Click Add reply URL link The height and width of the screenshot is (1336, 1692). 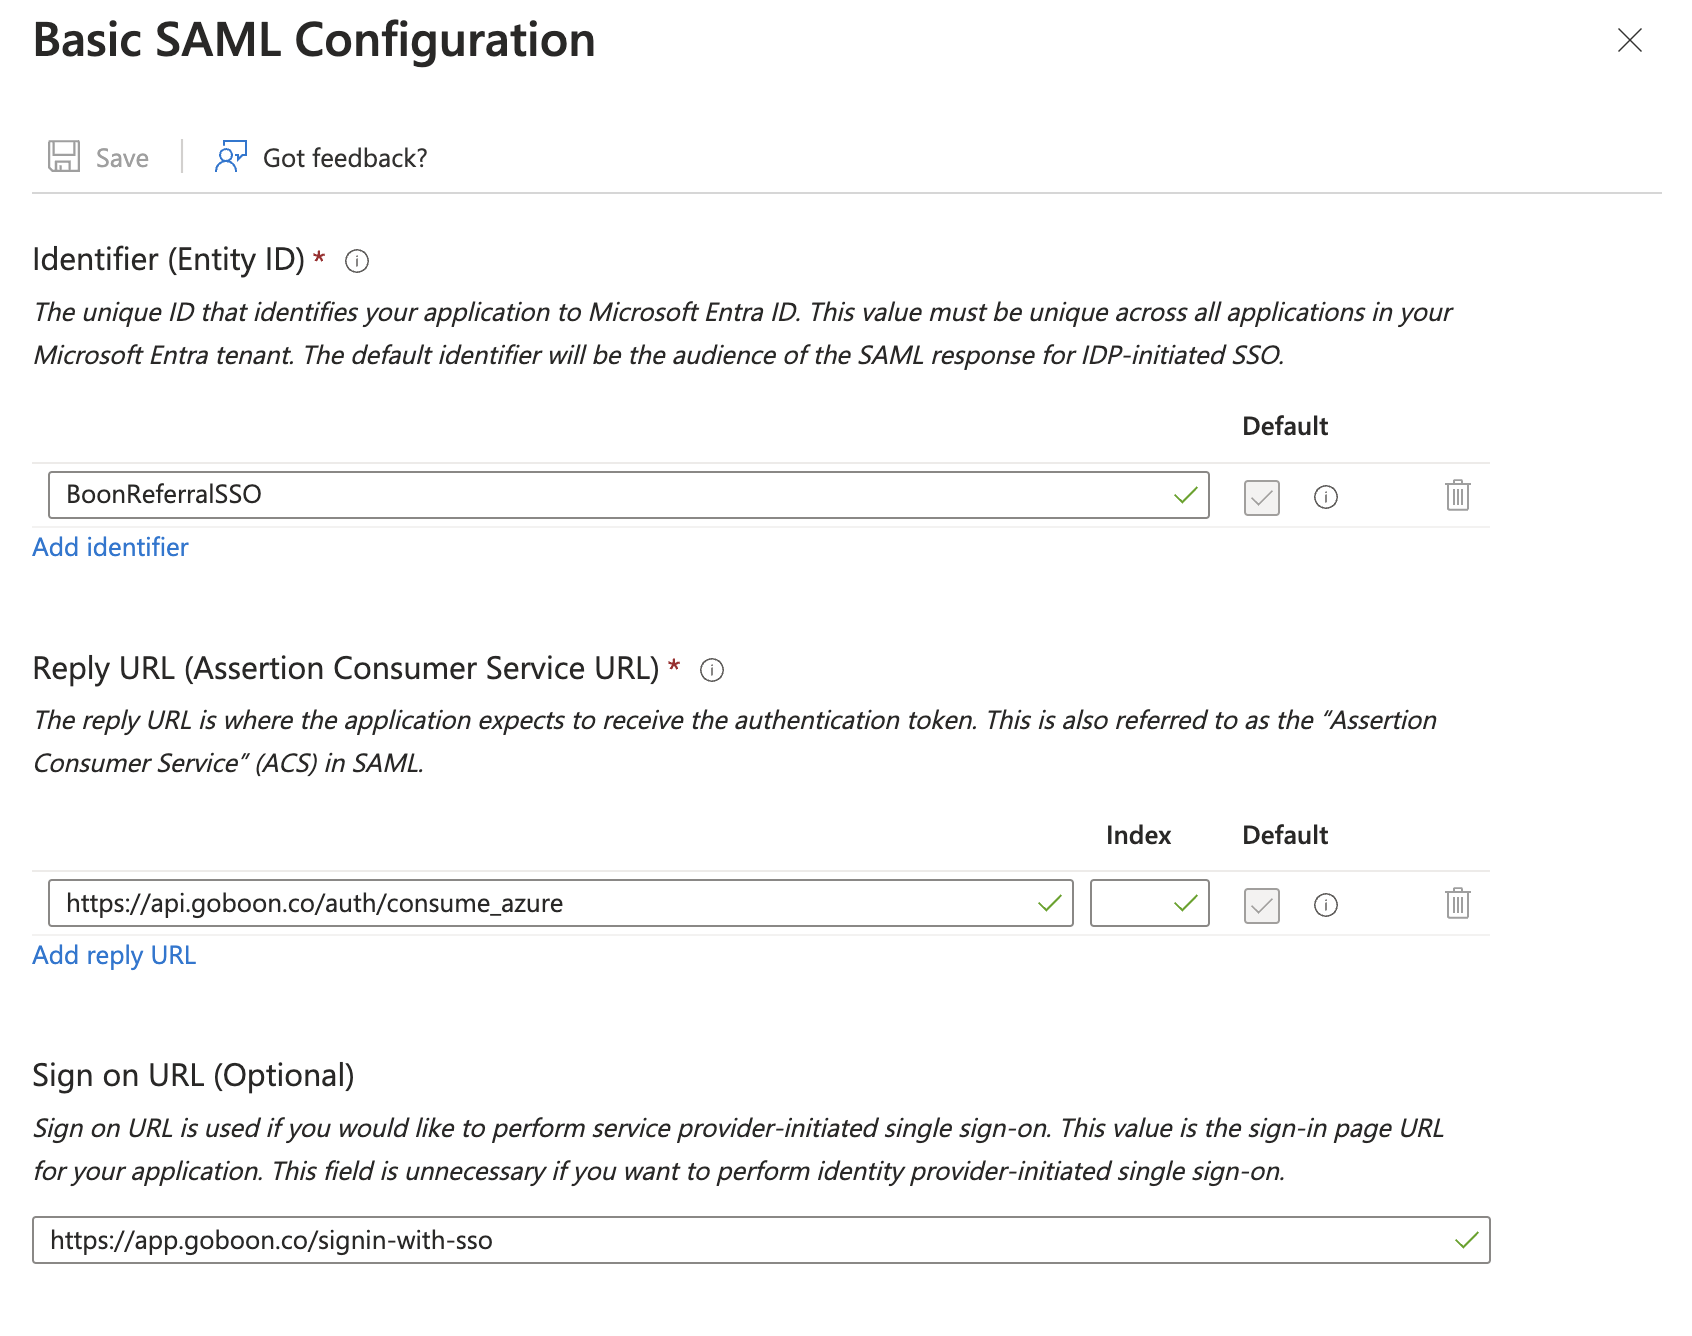pyautogui.click(x=114, y=955)
